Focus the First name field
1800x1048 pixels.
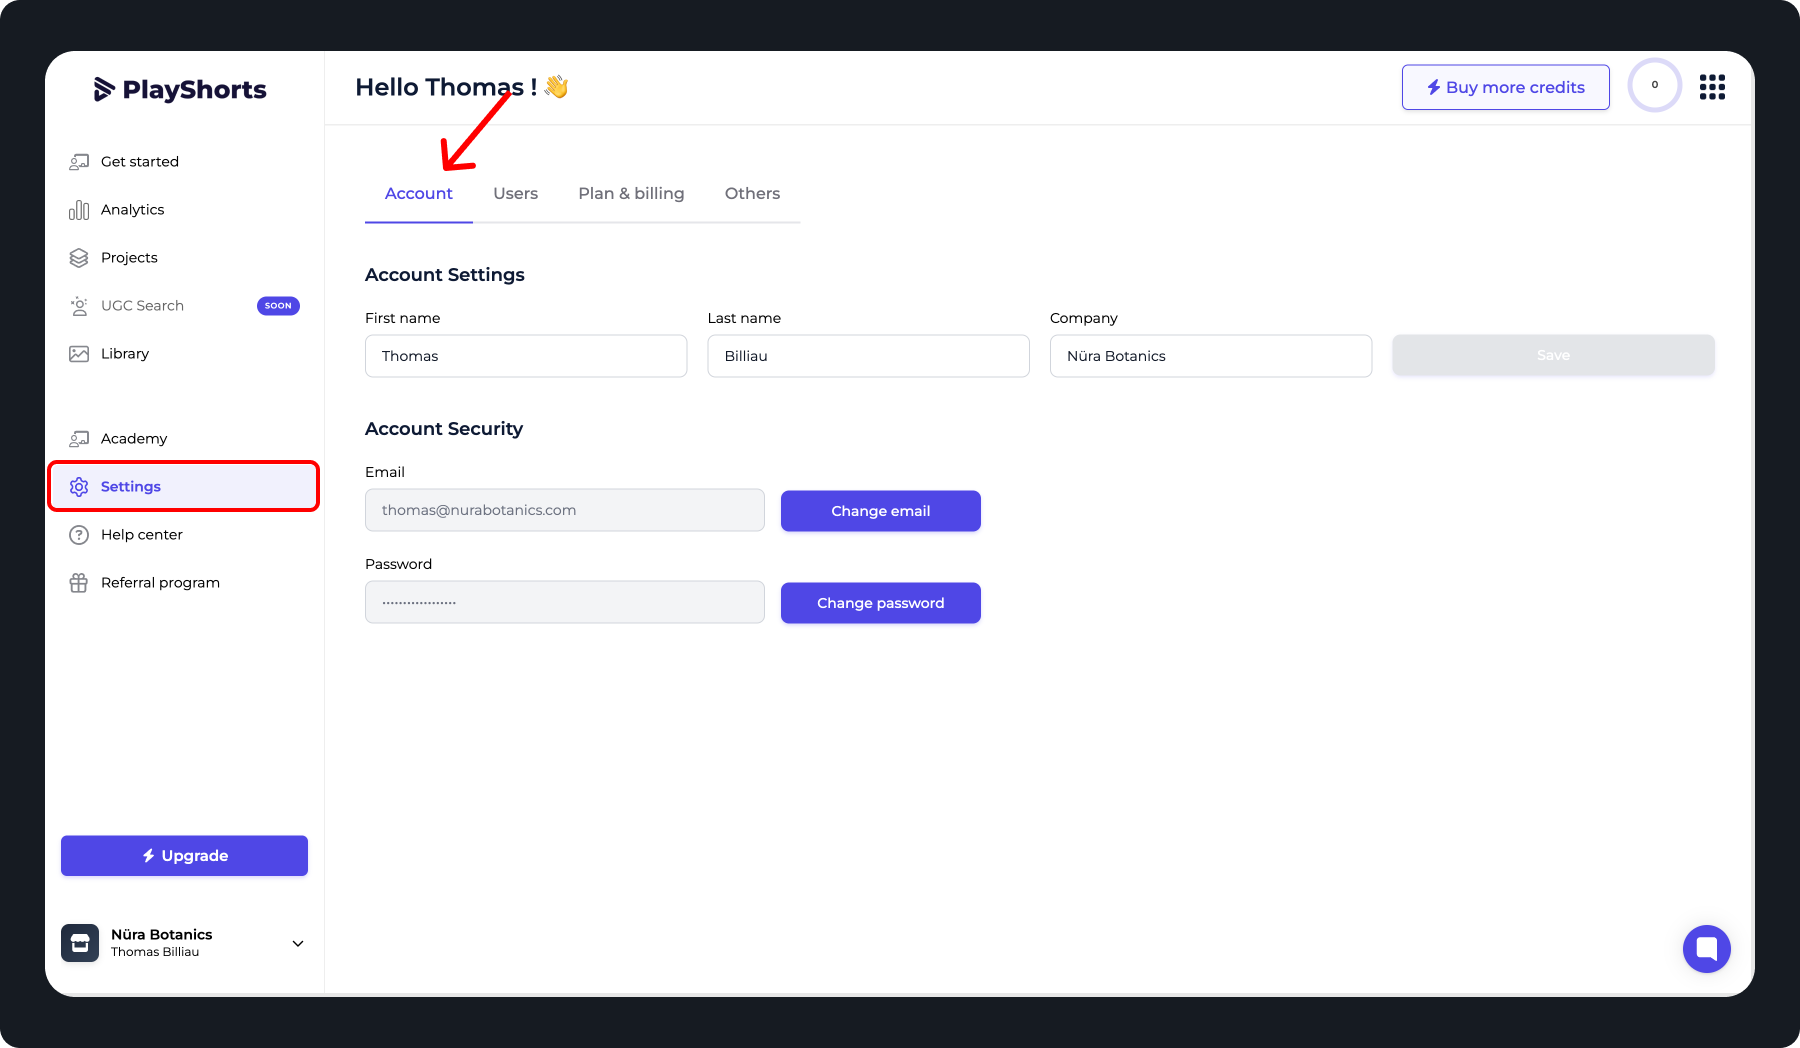526,356
